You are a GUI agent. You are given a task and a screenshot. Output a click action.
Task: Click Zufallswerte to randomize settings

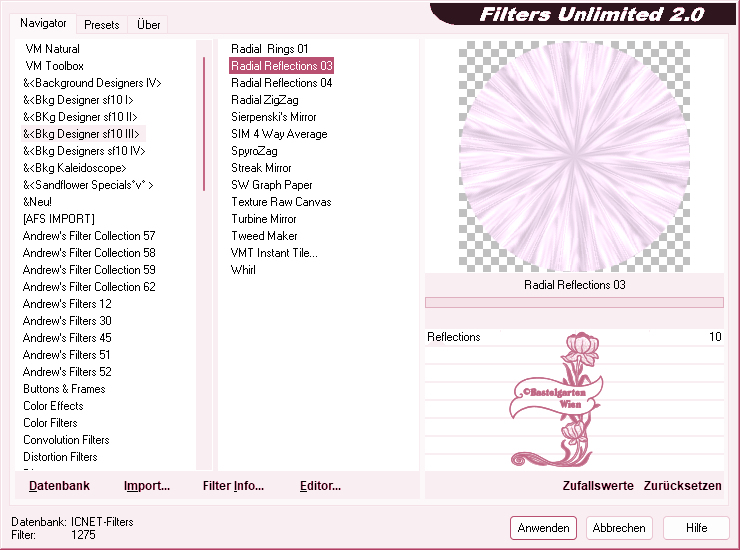tap(598, 486)
